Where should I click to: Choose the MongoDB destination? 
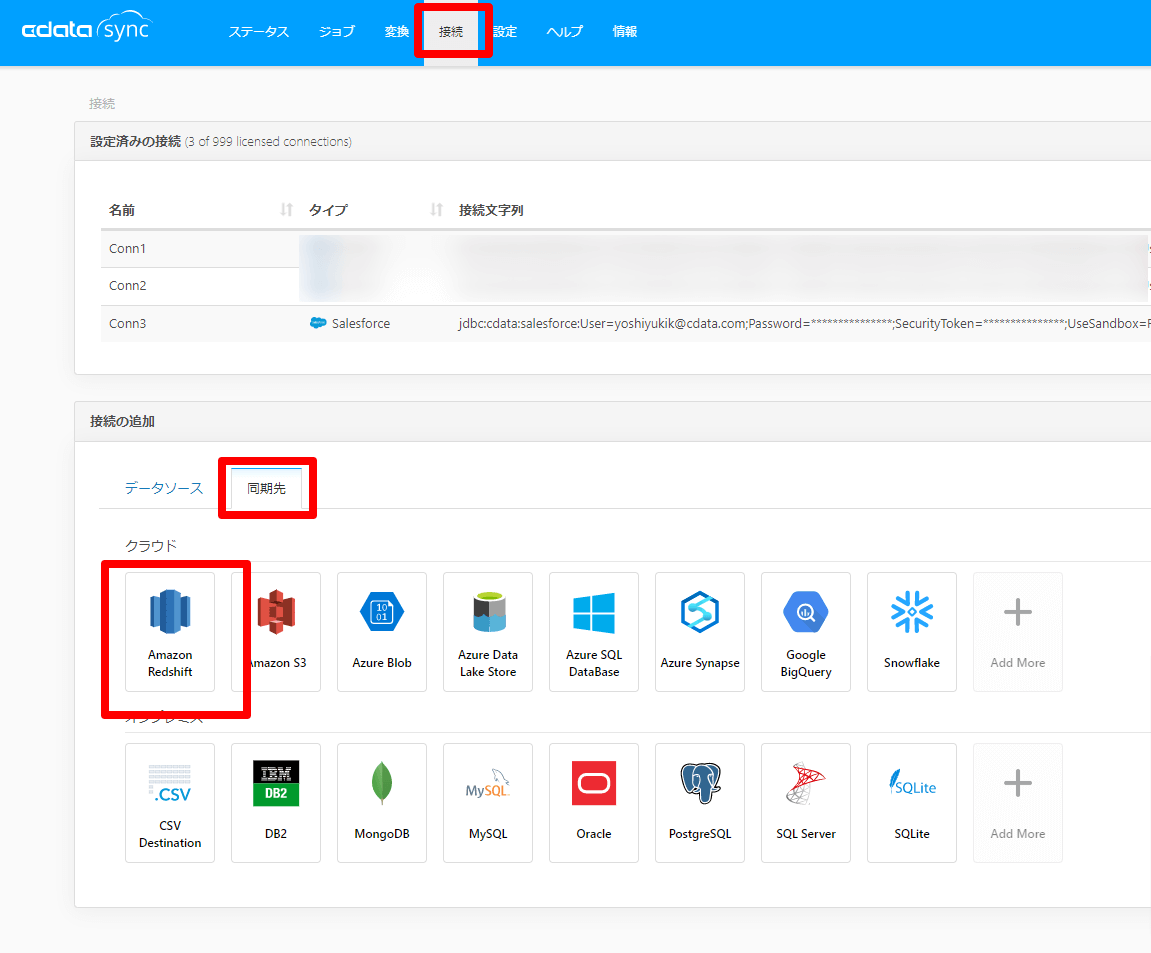(x=382, y=802)
